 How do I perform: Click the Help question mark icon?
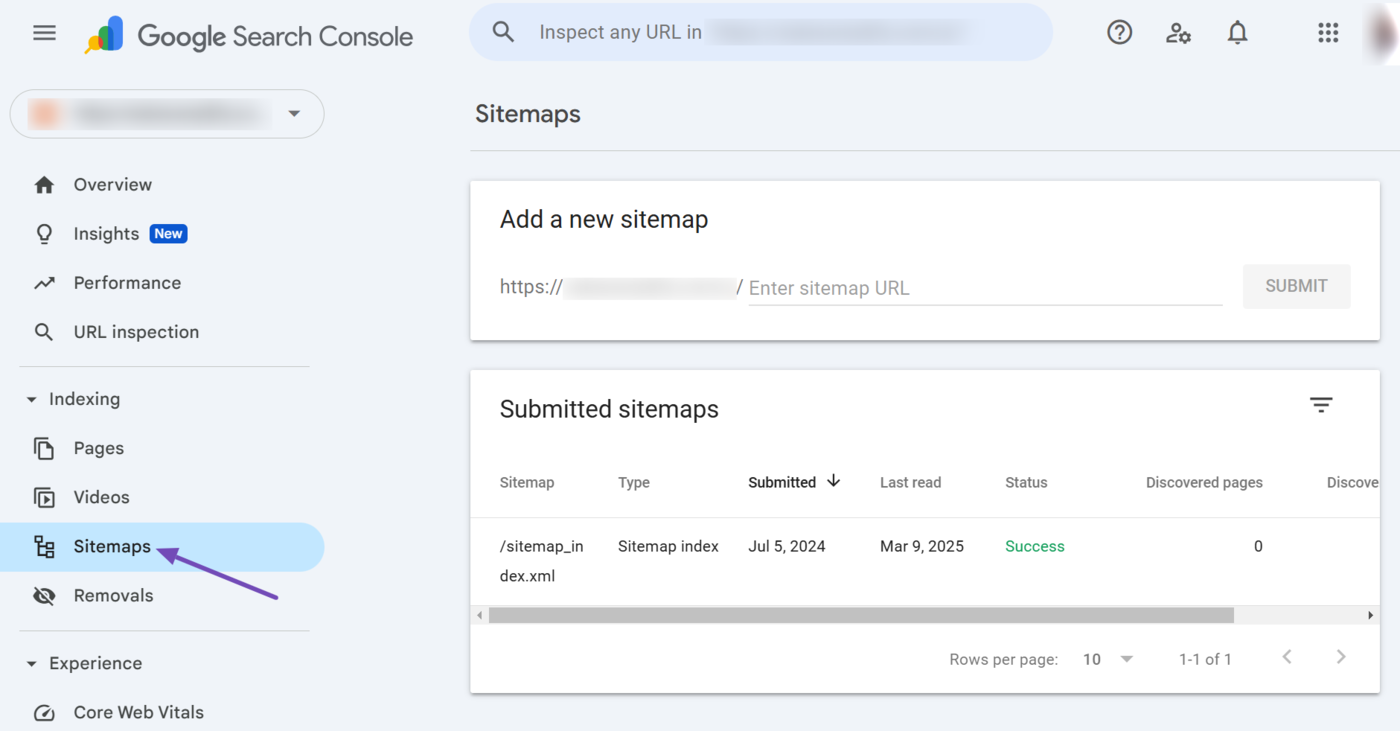pos(1119,33)
